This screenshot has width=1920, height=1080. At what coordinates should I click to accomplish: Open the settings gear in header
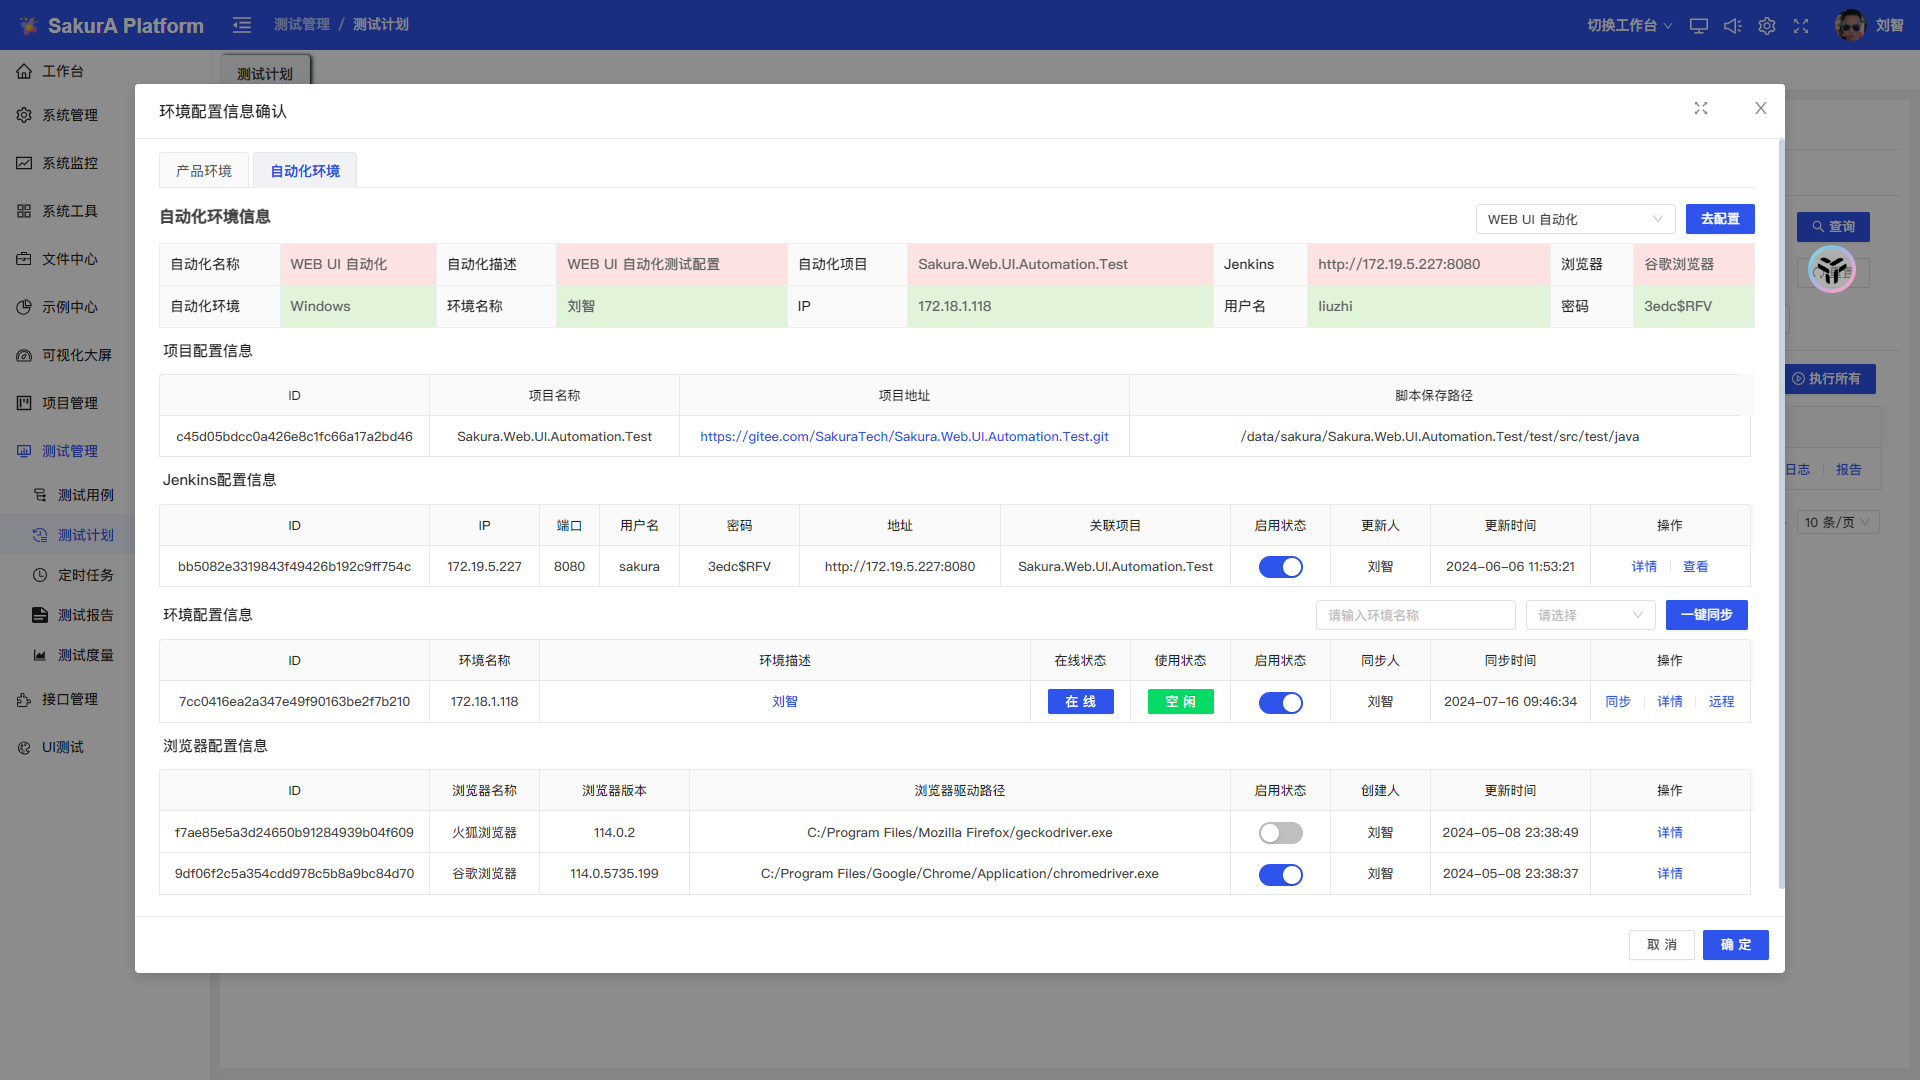[x=1767, y=26]
